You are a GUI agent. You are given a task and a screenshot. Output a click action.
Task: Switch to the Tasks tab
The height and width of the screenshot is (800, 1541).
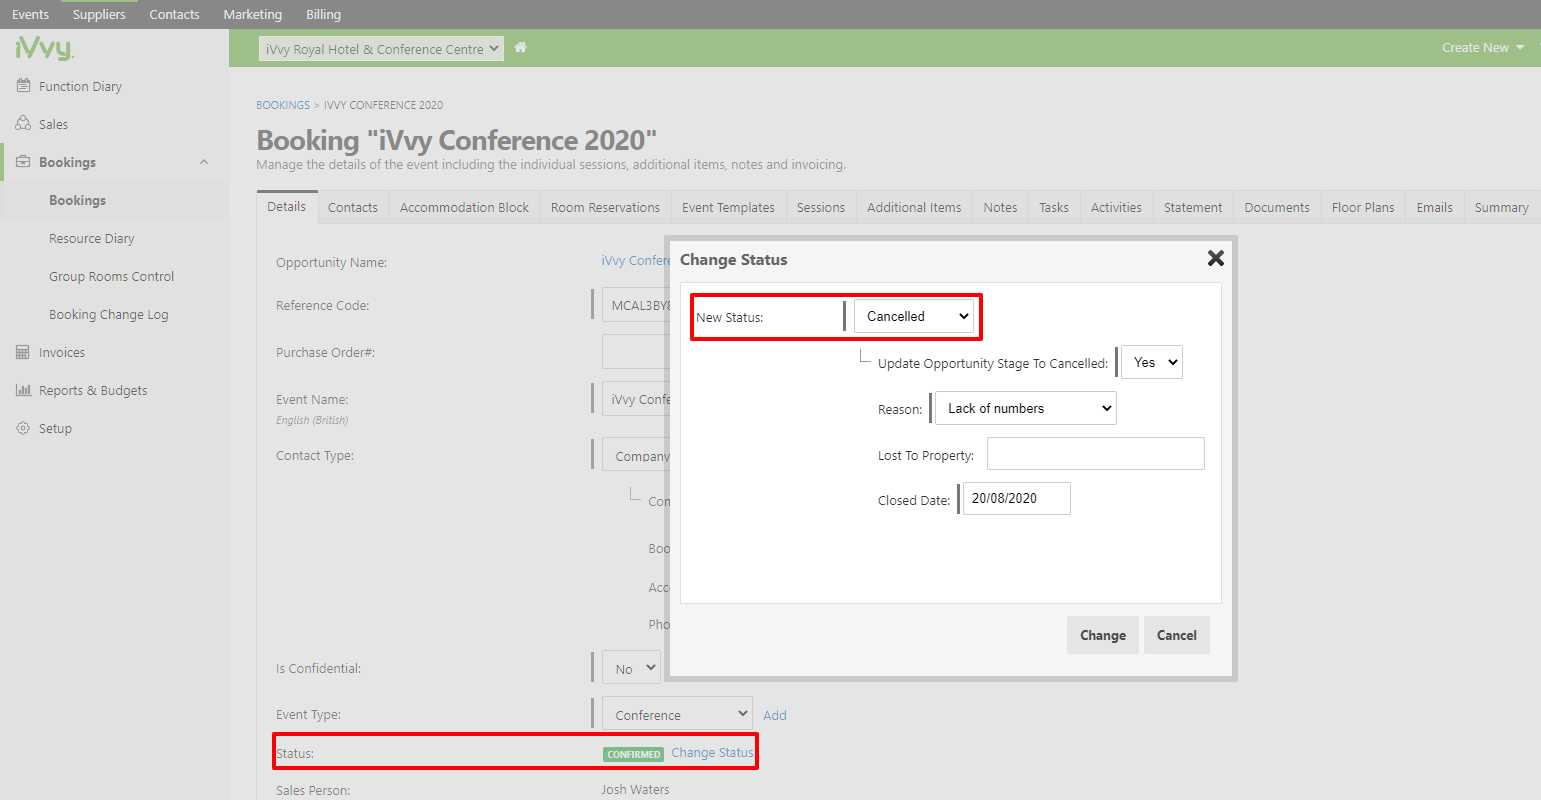[1054, 207]
